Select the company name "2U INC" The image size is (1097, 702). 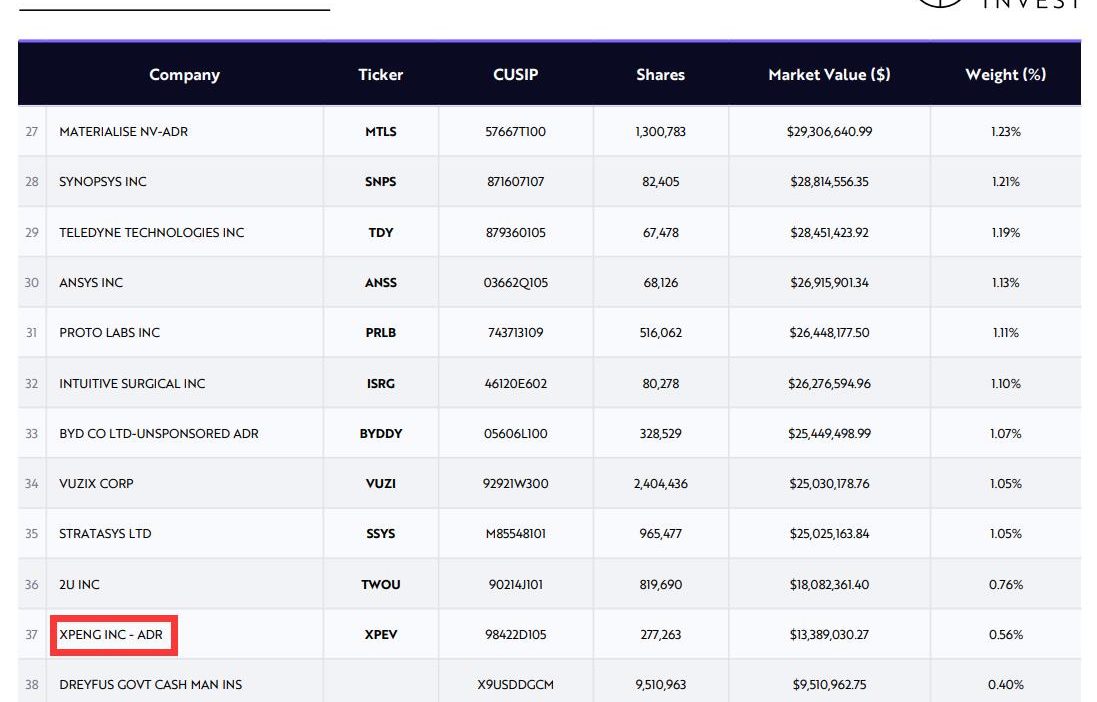79,584
